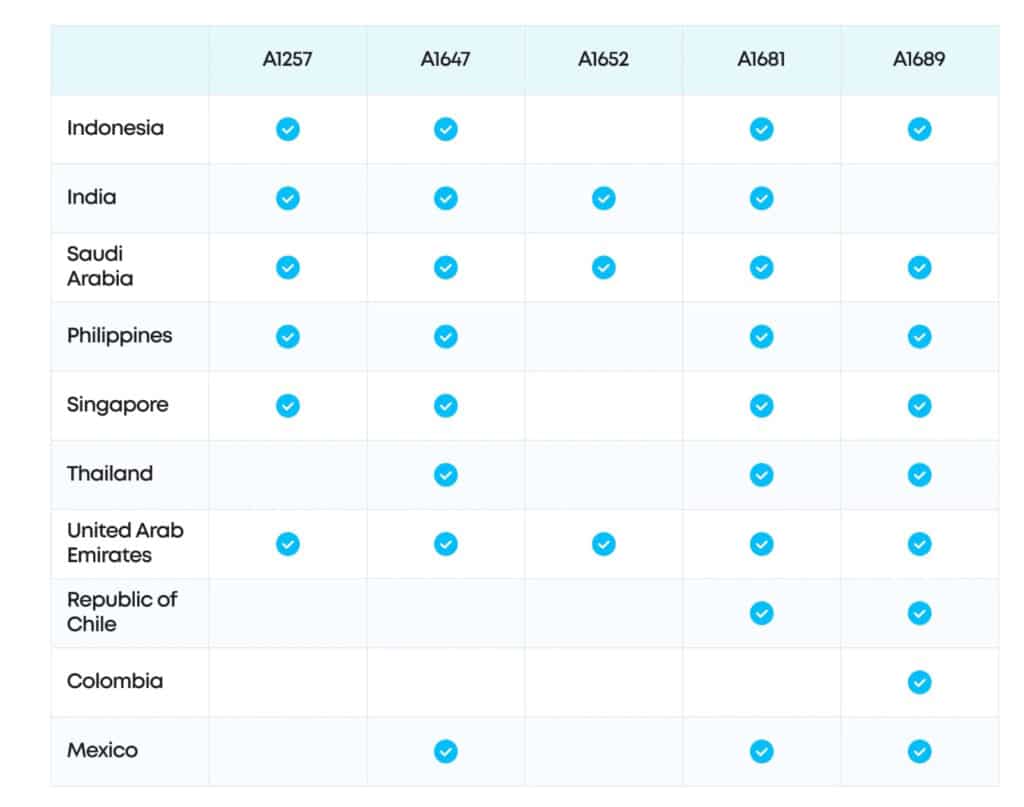1024x807 pixels.
Task: Select the A1652 column header
Action: click(x=603, y=59)
